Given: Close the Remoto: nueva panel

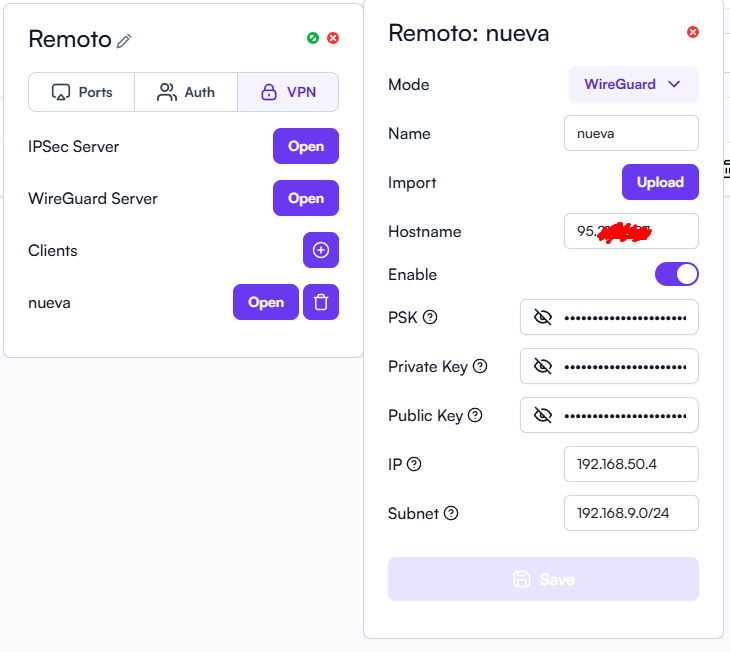Looking at the screenshot, I should [693, 32].
